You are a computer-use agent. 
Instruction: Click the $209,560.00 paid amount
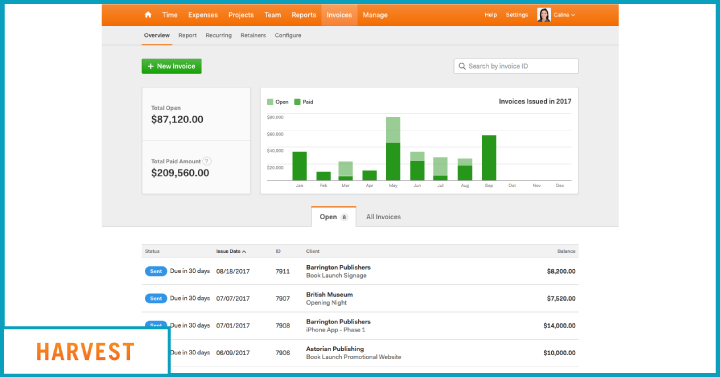pos(180,173)
